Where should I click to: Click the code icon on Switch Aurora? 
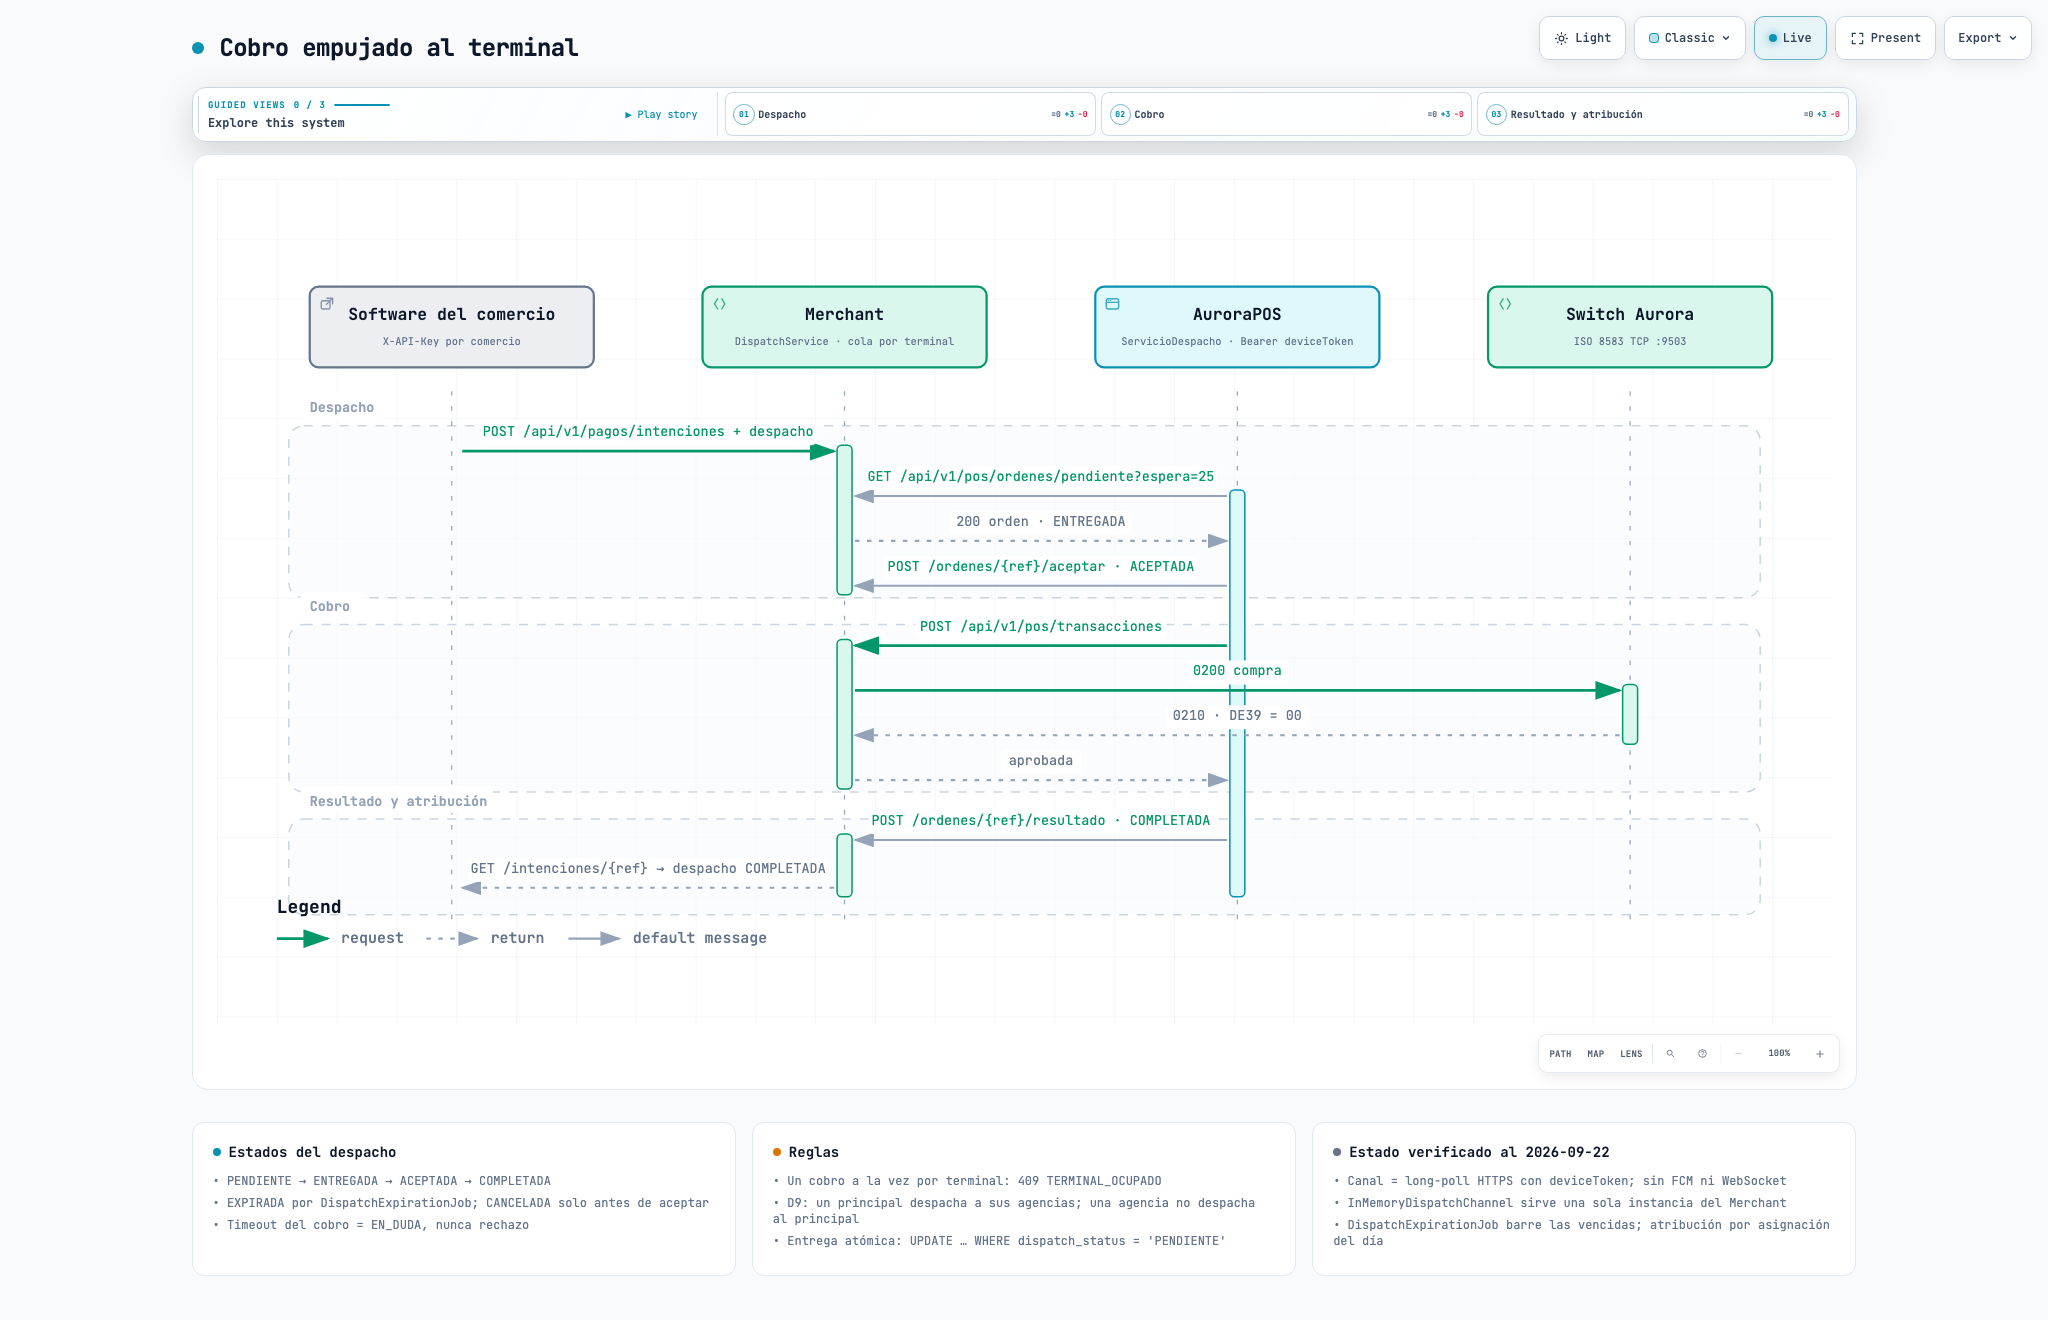[x=1506, y=304]
